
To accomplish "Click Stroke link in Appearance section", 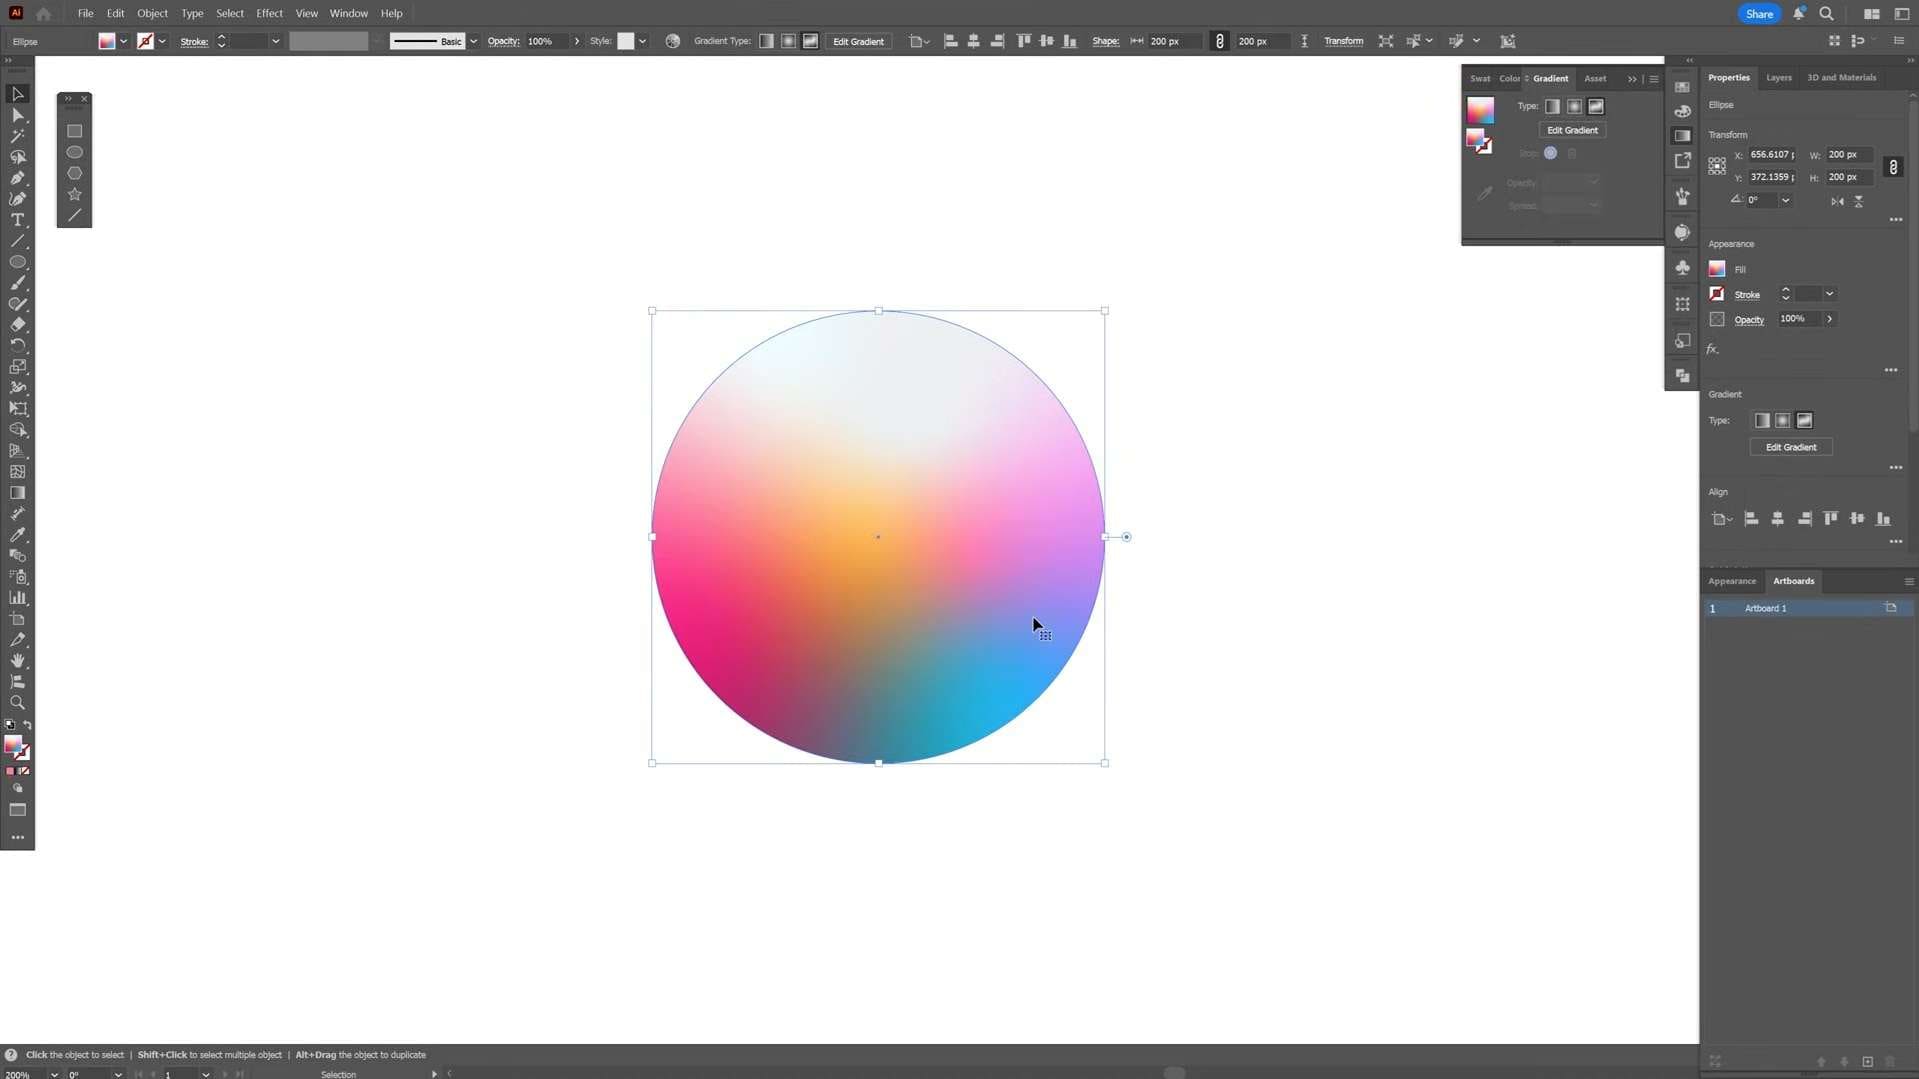I will [1747, 295].
